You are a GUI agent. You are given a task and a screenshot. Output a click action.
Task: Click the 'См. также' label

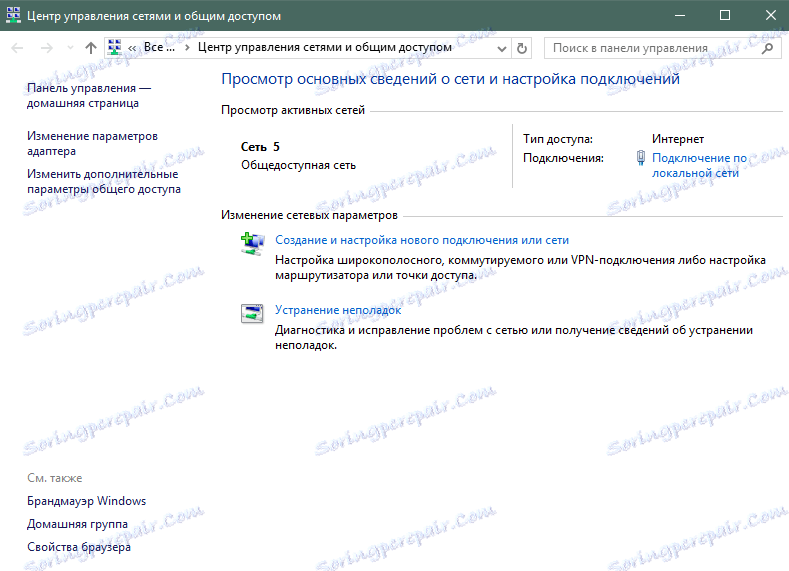[54, 478]
